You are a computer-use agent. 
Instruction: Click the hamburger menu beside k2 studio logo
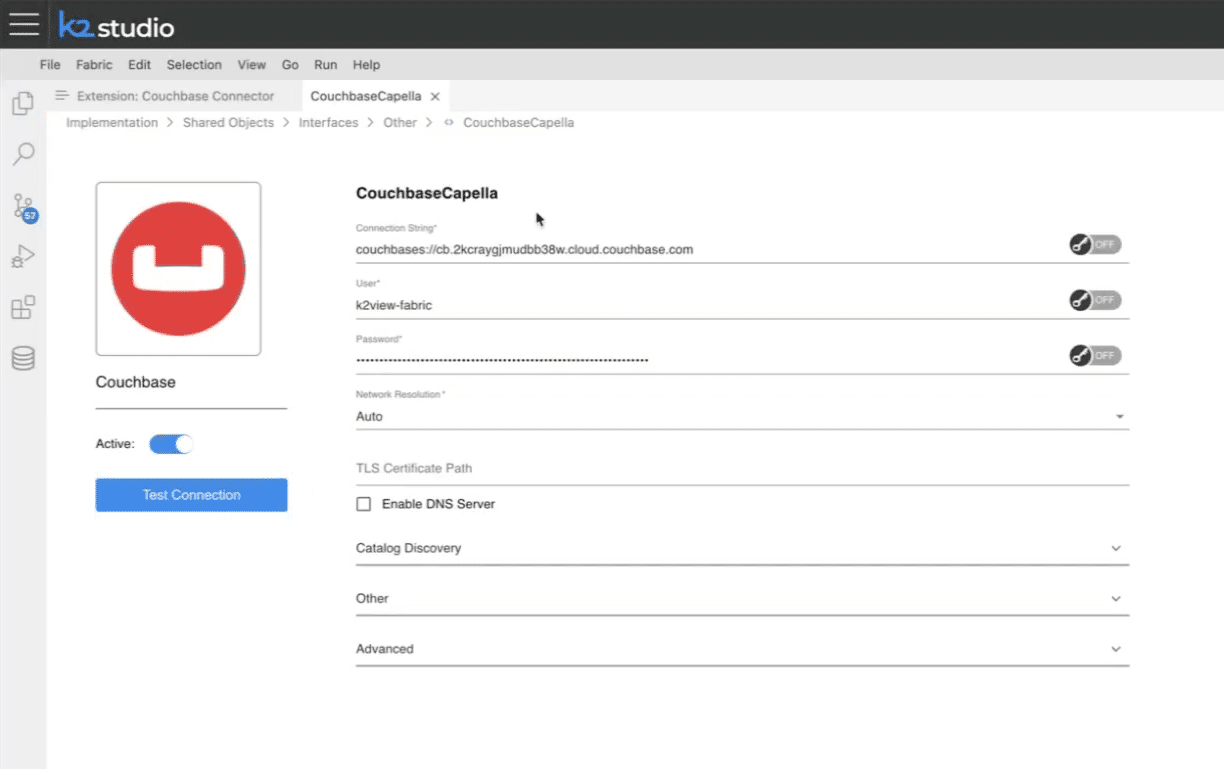(x=23, y=24)
